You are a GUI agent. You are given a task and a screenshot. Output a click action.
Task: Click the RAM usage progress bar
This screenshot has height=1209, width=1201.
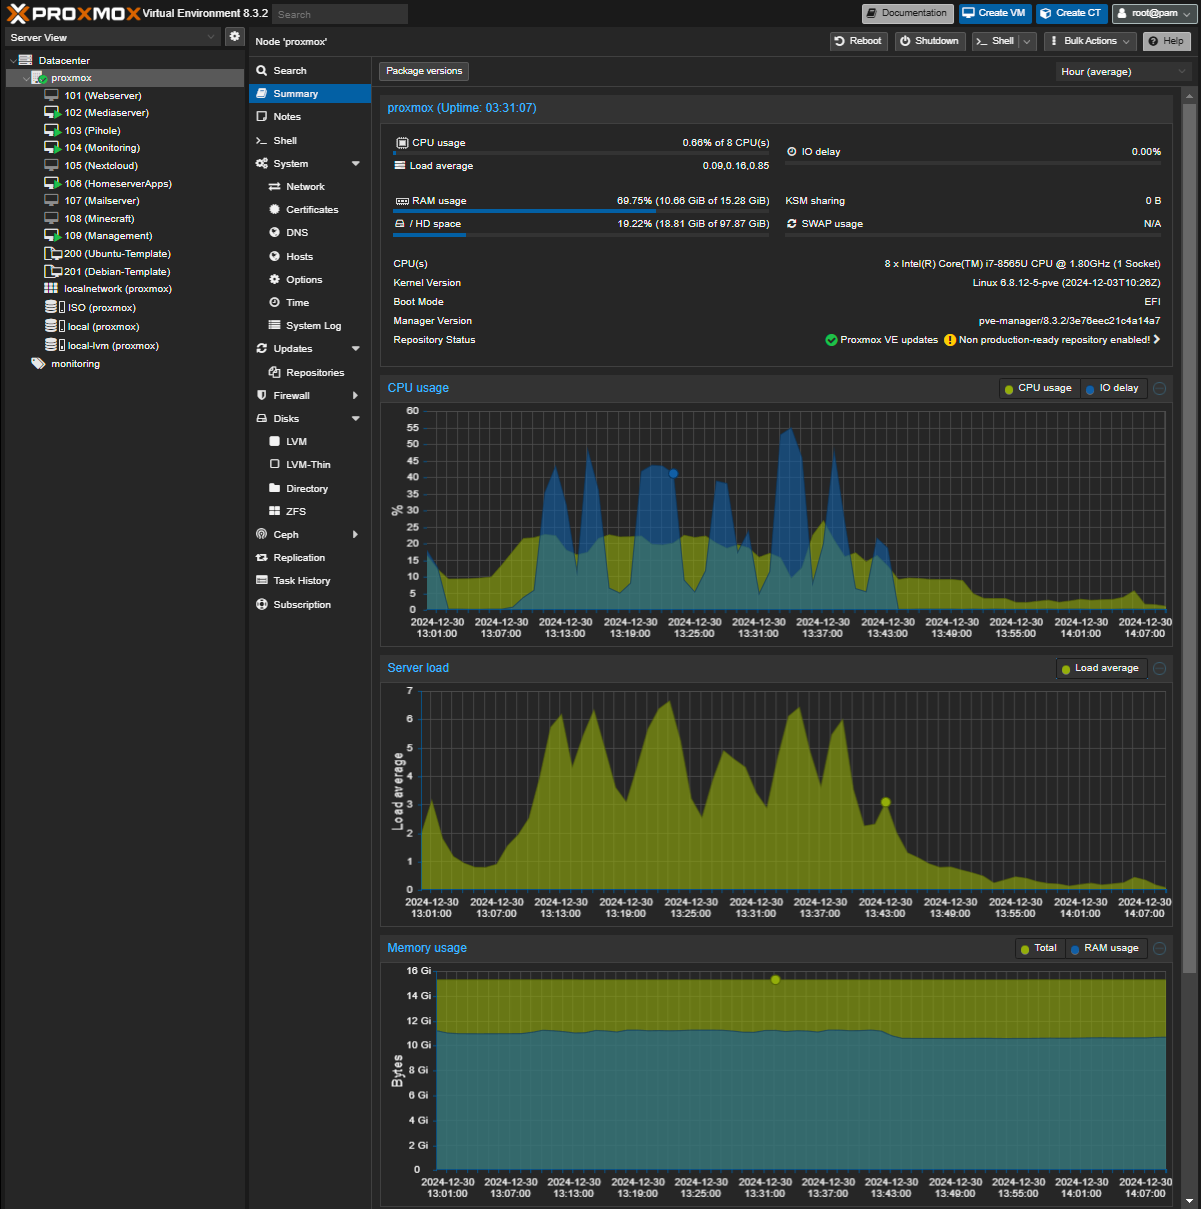[581, 211]
